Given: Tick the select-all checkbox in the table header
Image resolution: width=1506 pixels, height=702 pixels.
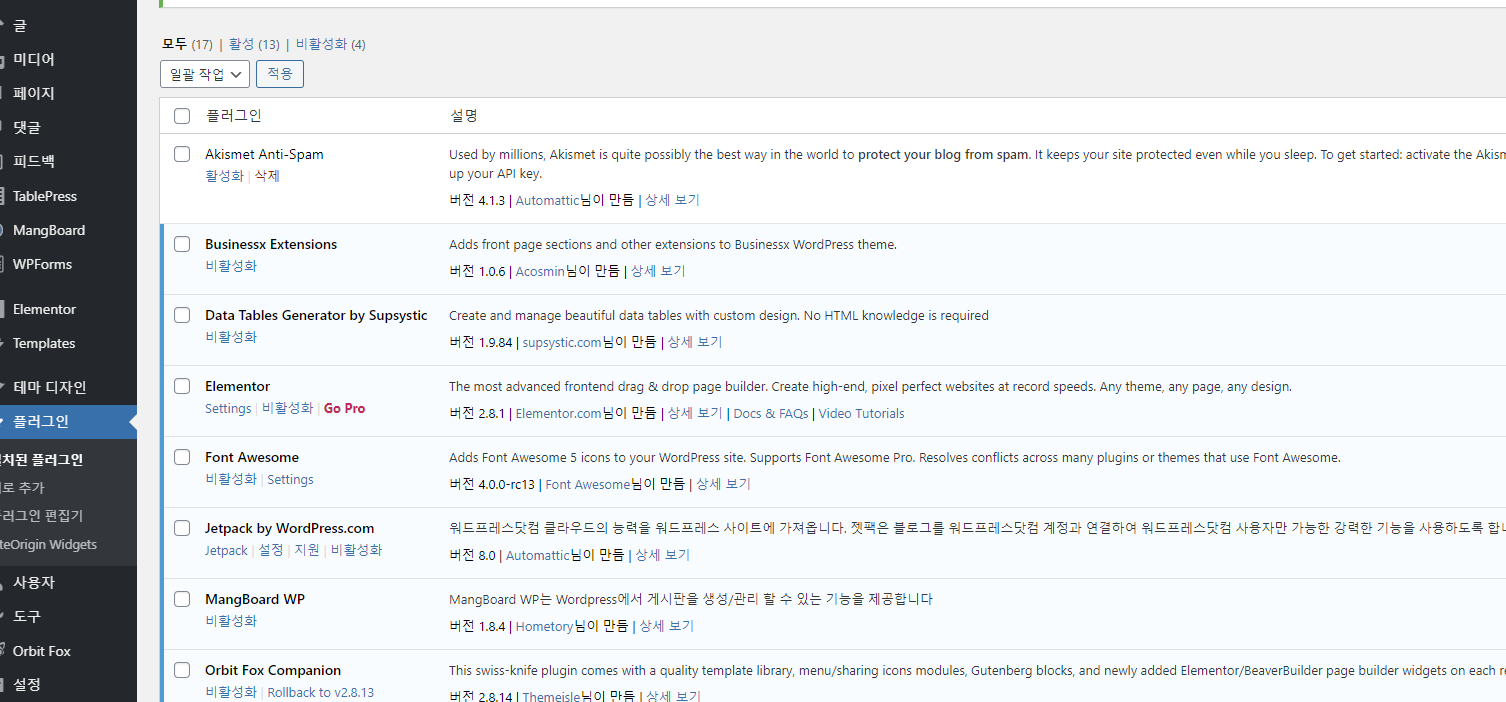Looking at the screenshot, I should click(182, 116).
